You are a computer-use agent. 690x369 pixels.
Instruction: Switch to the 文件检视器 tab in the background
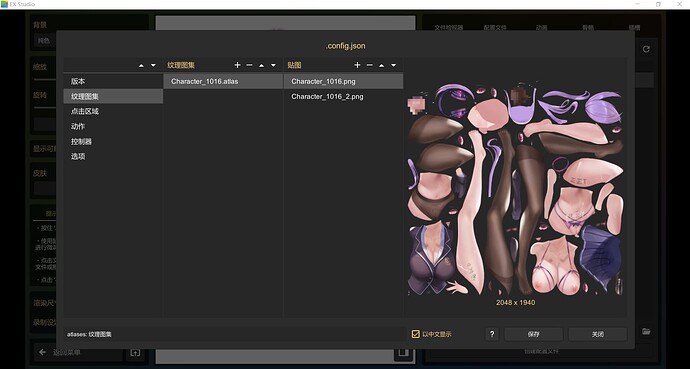tap(449, 27)
